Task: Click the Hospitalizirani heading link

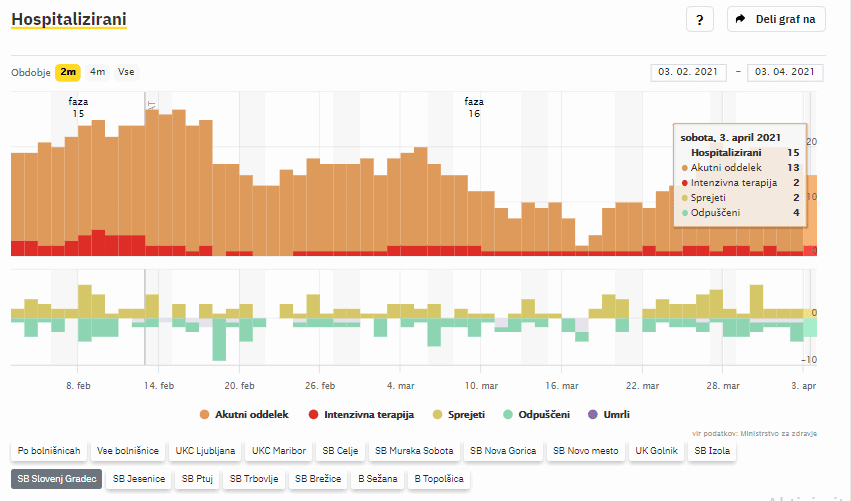Action: tap(68, 19)
